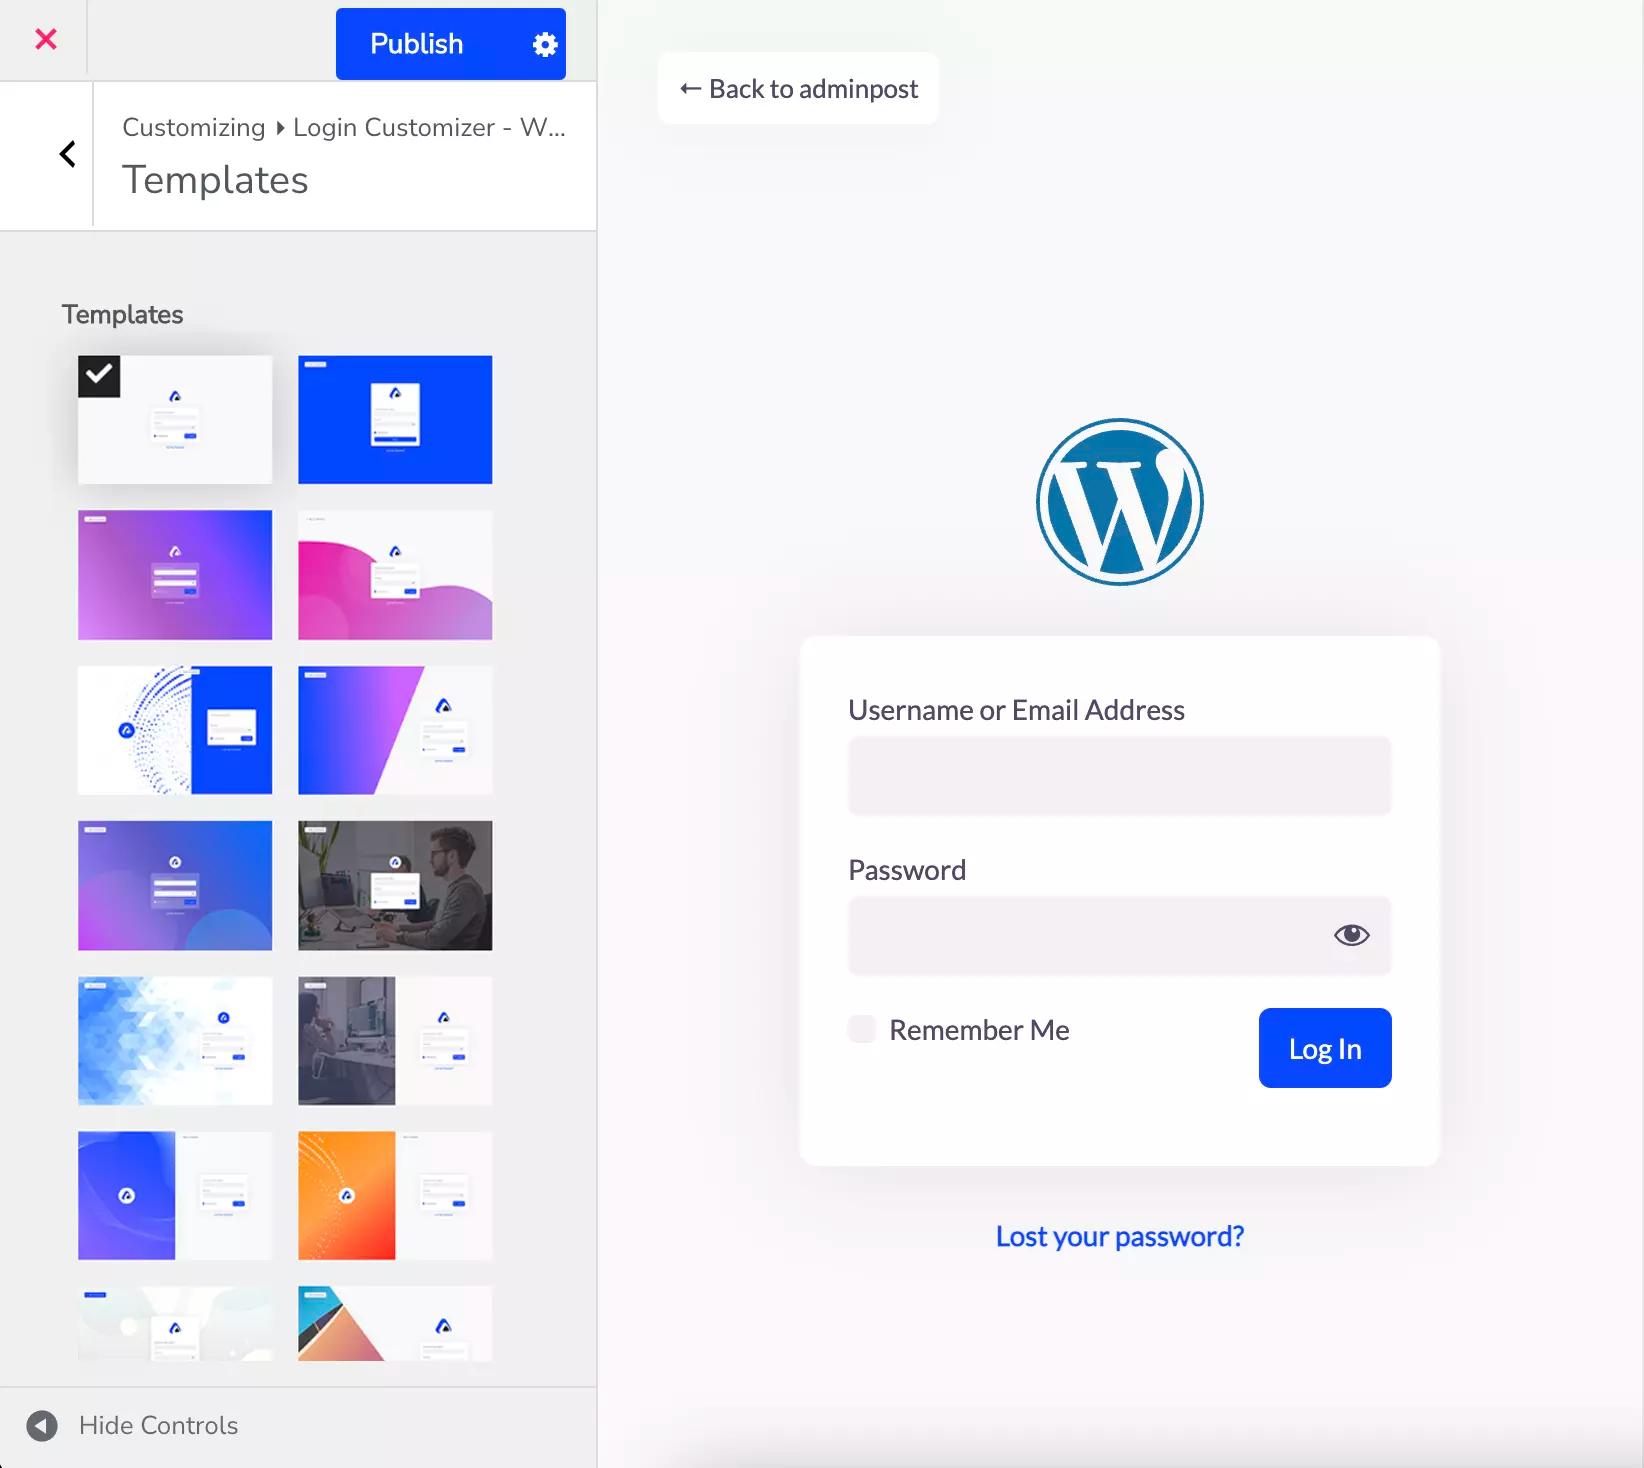Pick the template with man at desk photo
The image size is (1644, 1468).
pos(395,886)
